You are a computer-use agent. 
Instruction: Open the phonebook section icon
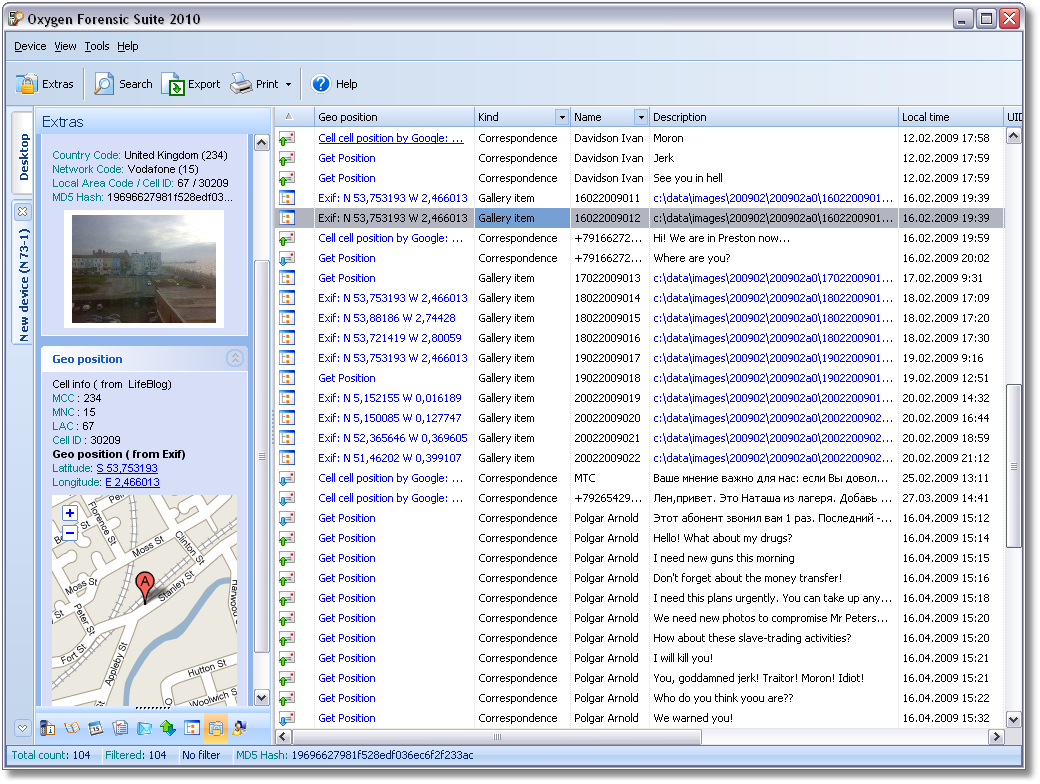coord(71,728)
